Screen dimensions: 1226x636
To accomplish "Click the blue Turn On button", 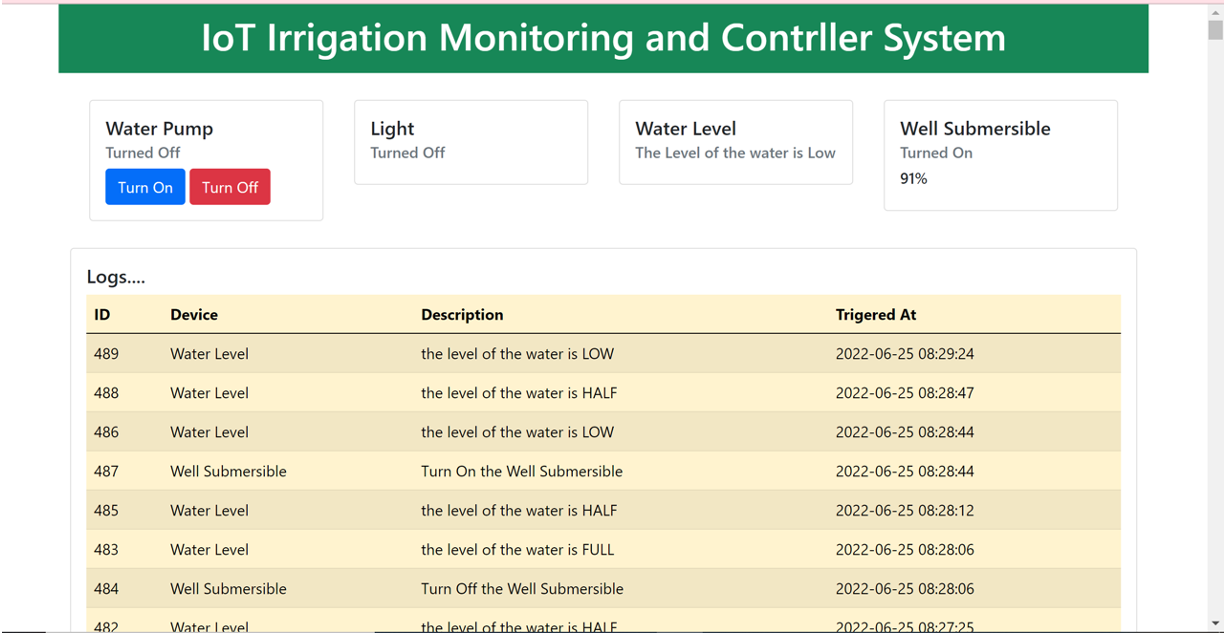I will point(145,186).
